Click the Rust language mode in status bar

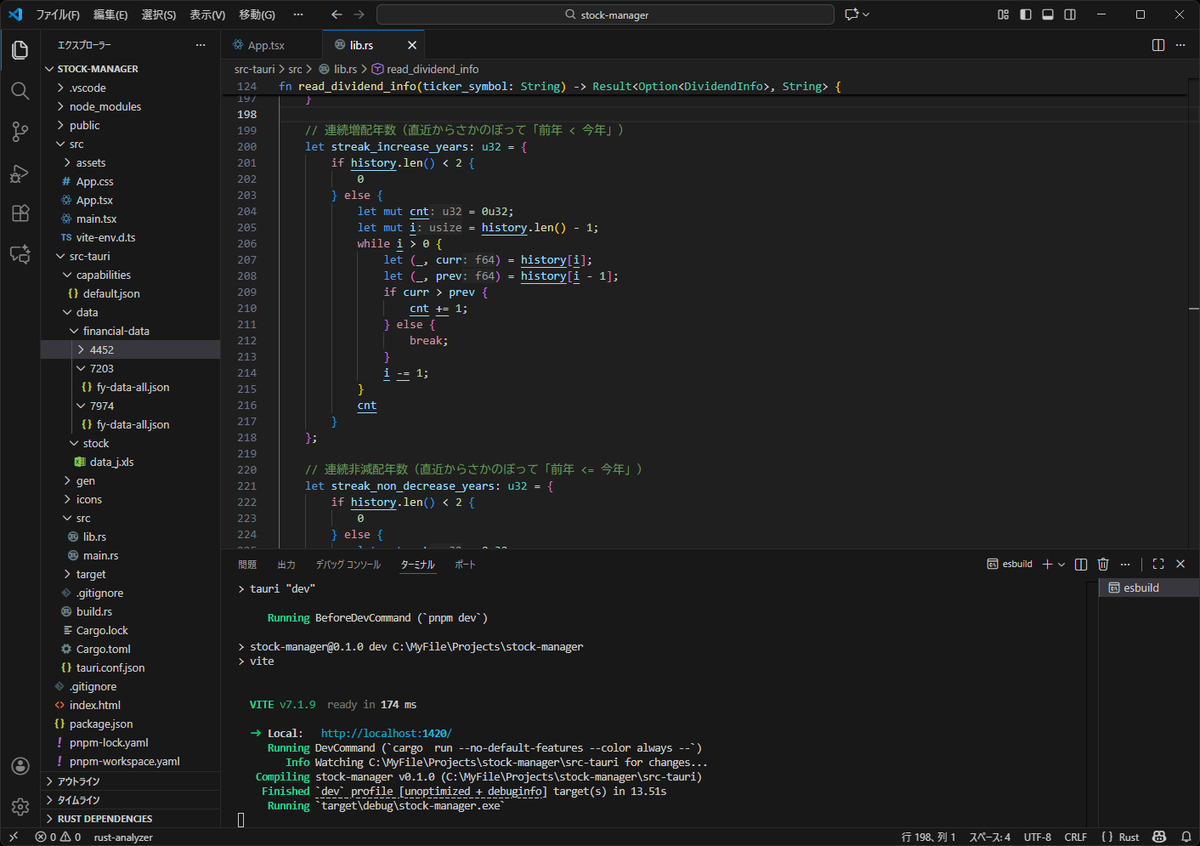[1128, 837]
